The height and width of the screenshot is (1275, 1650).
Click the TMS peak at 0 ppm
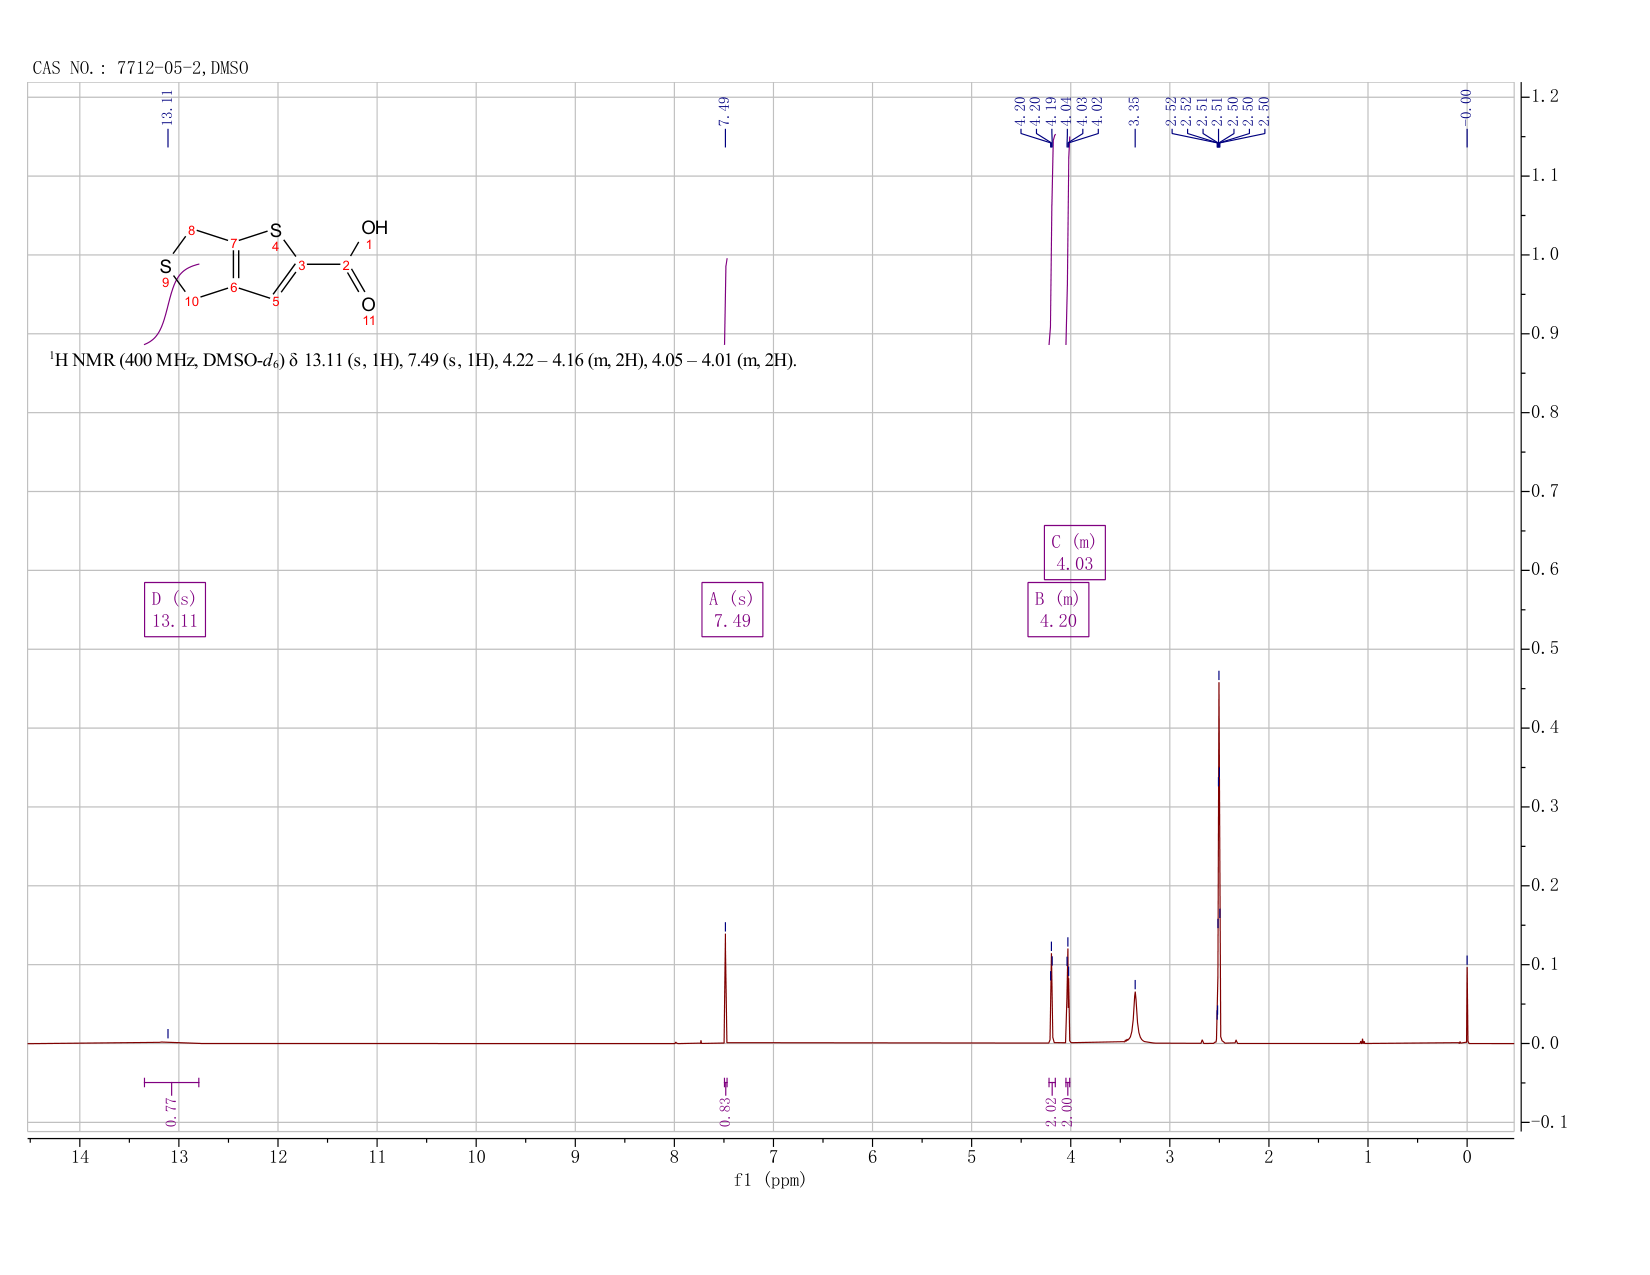click(1467, 1005)
